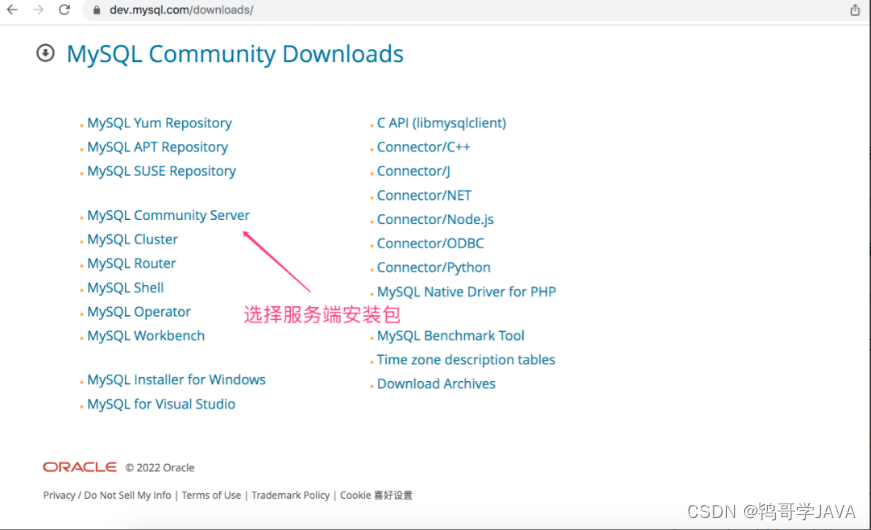The image size is (871, 530).
Task: Open the Download Archives link
Action: [437, 384]
